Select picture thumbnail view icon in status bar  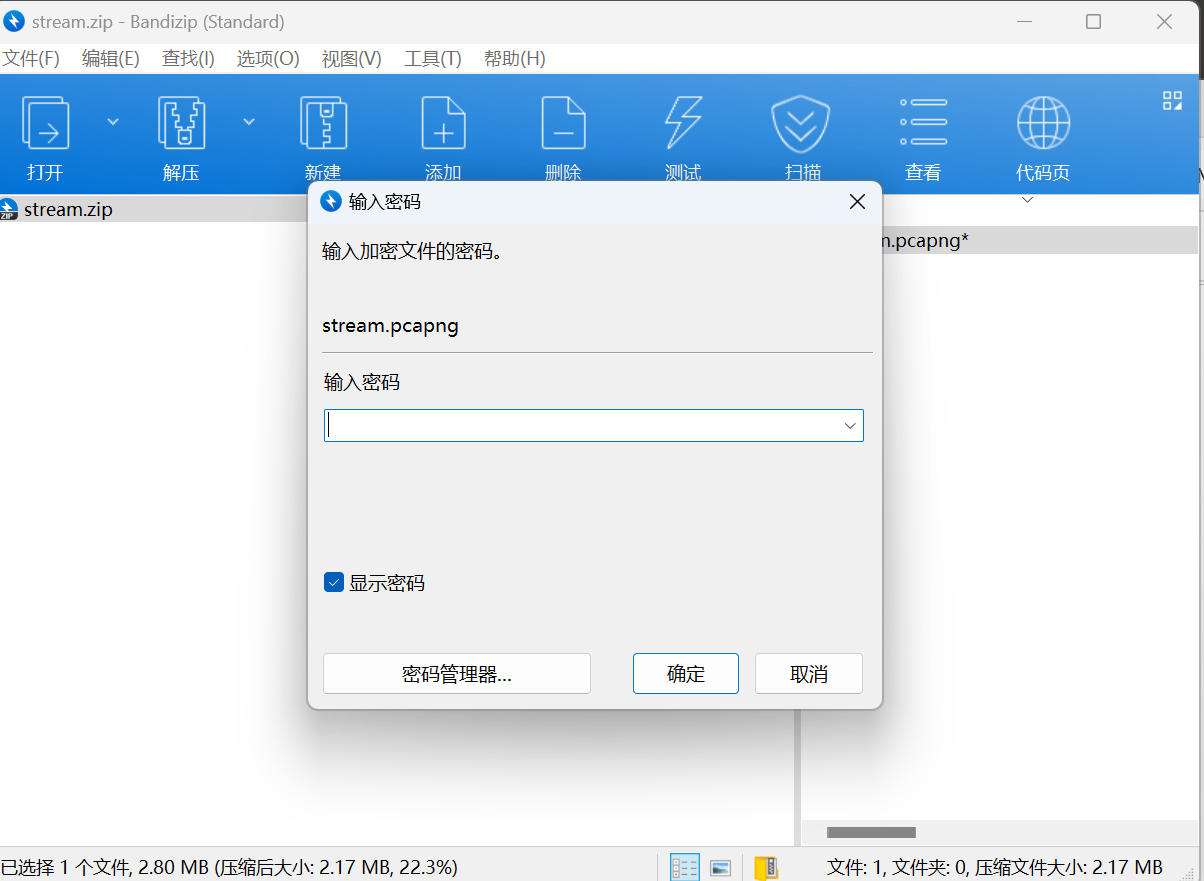pyautogui.click(x=720, y=867)
